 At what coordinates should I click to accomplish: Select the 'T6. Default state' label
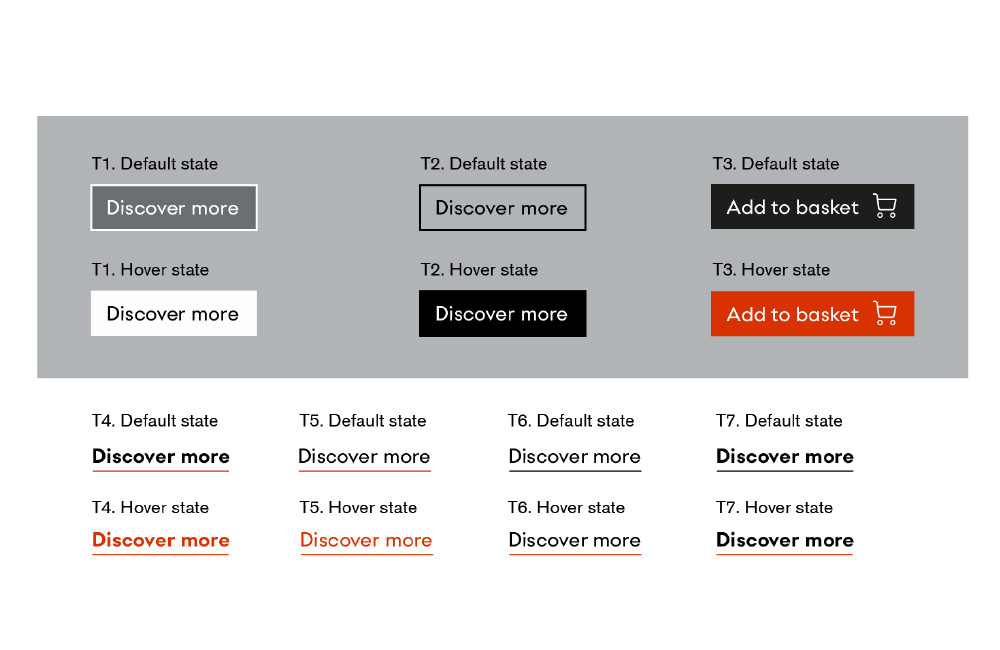[571, 421]
